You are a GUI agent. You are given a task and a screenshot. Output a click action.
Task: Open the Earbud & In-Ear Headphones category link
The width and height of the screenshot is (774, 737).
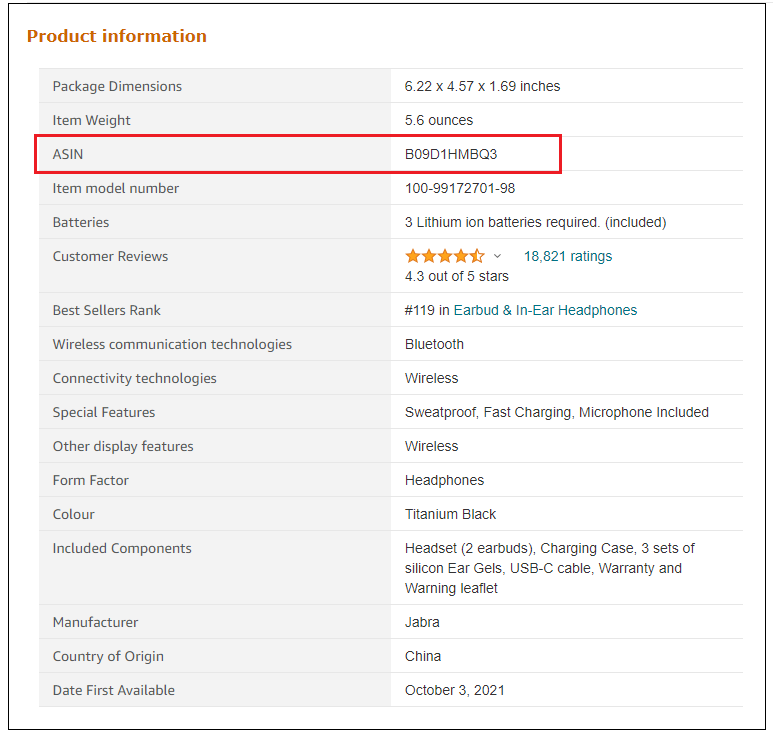(x=545, y=310)
